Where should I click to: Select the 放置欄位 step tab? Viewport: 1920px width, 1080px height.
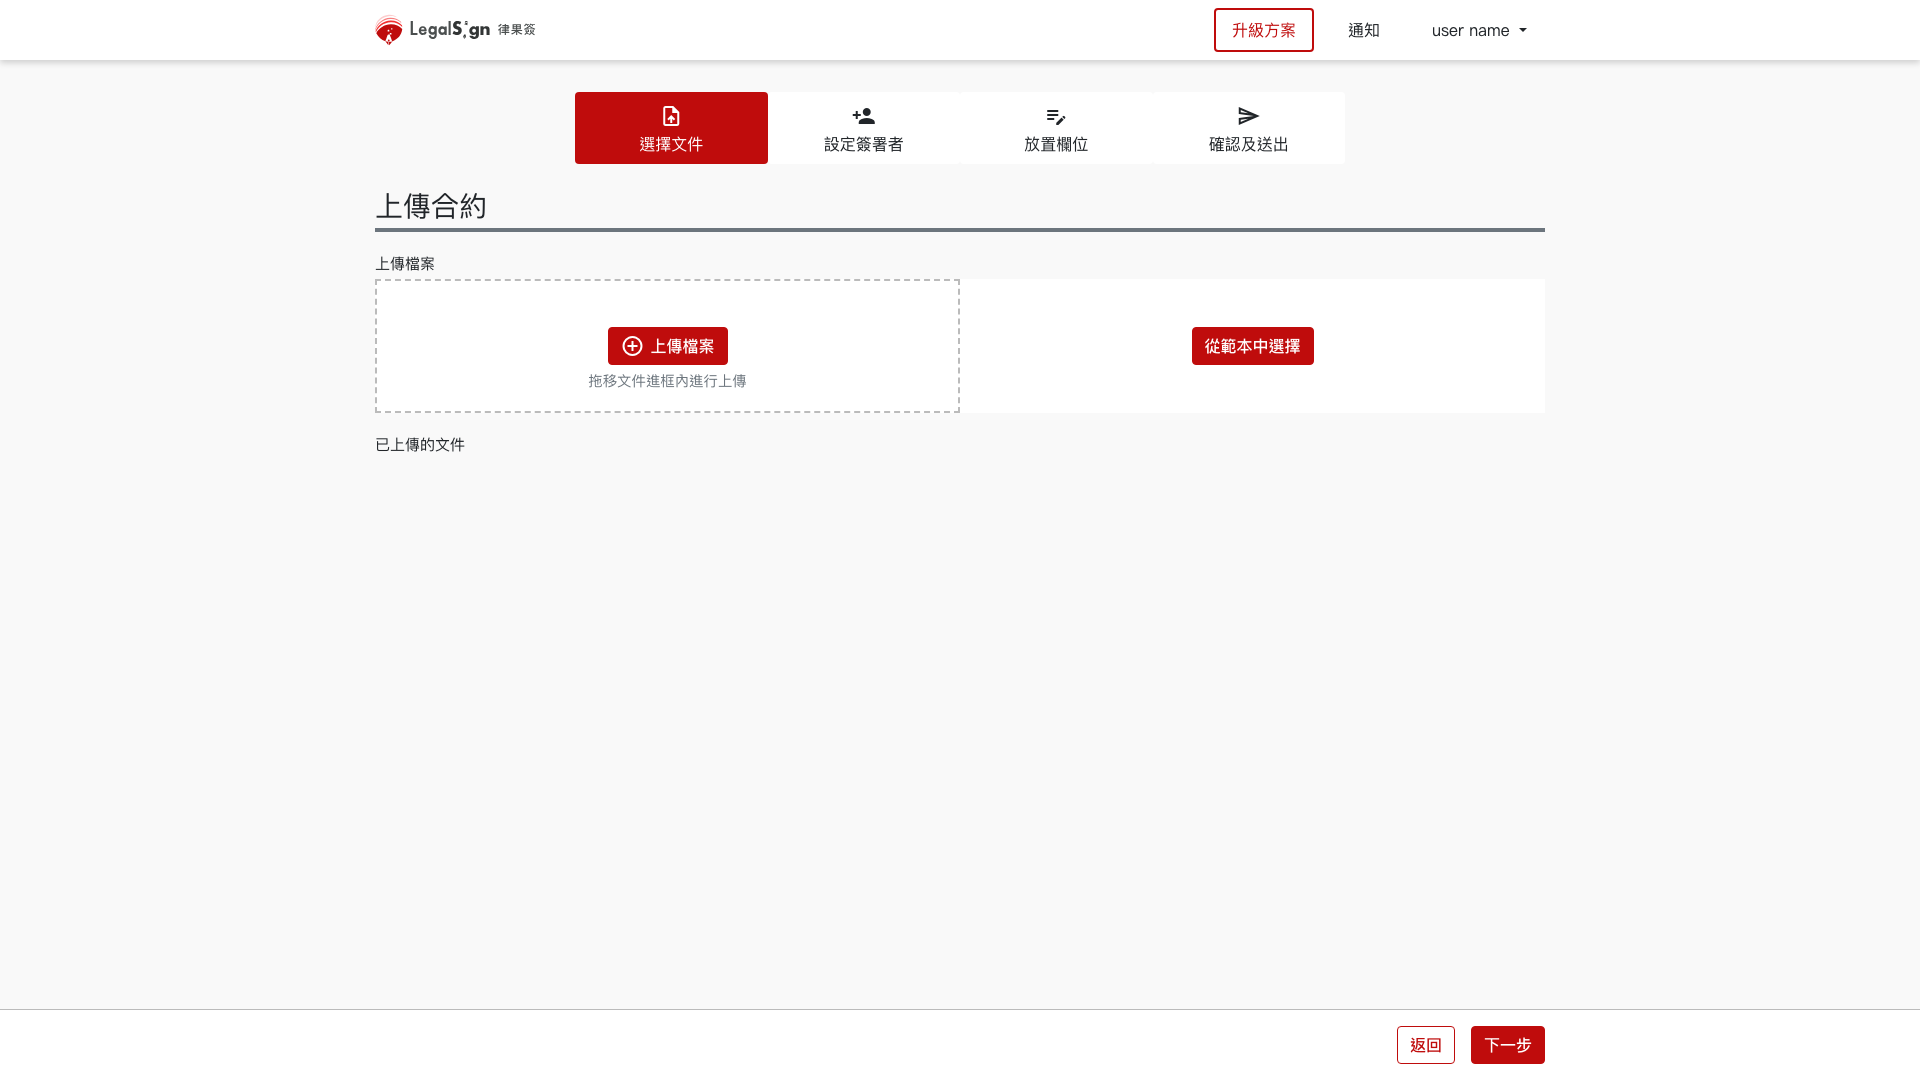1055,128
